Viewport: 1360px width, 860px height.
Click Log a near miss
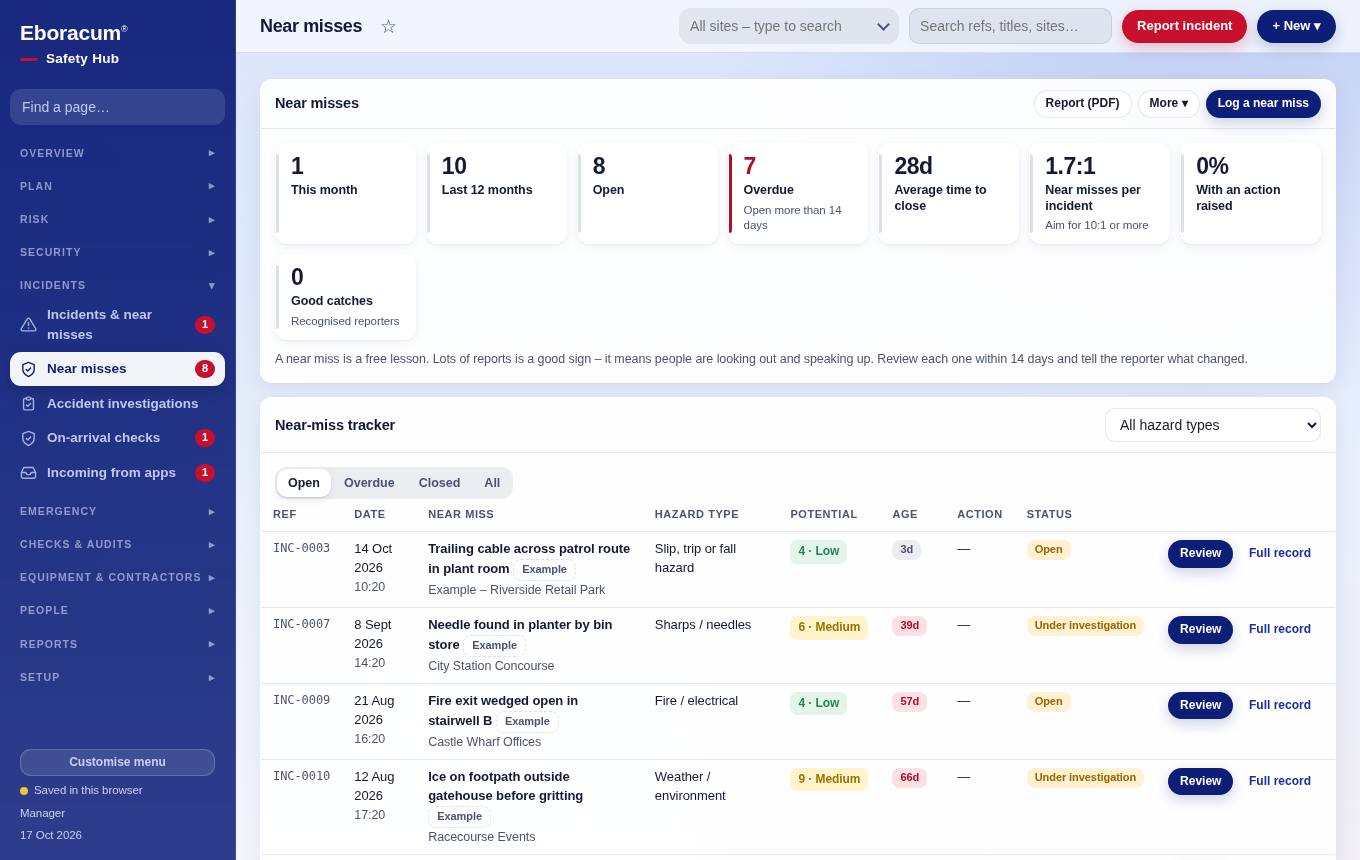pos(1263,104)
